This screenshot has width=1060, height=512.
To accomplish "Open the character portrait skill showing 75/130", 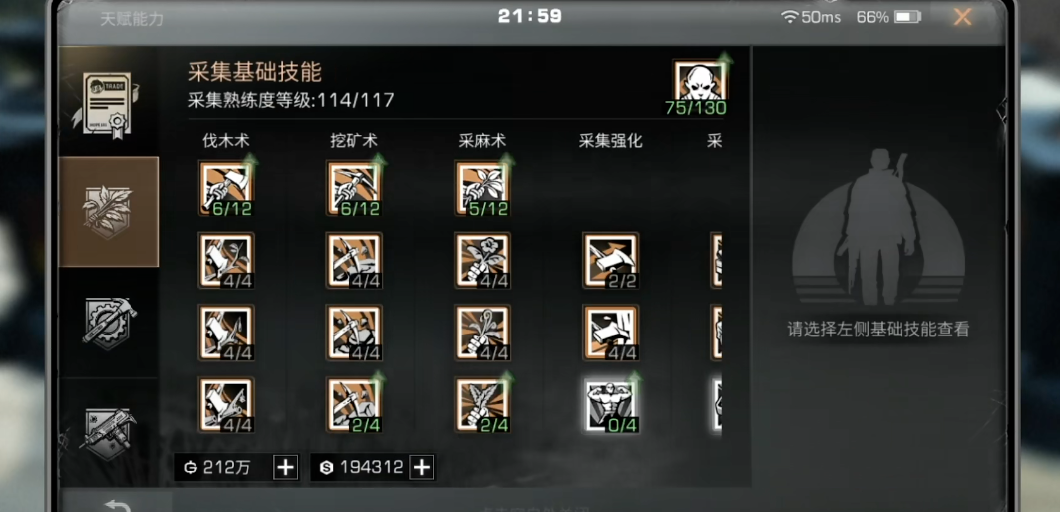I will [x=700, y=87].
